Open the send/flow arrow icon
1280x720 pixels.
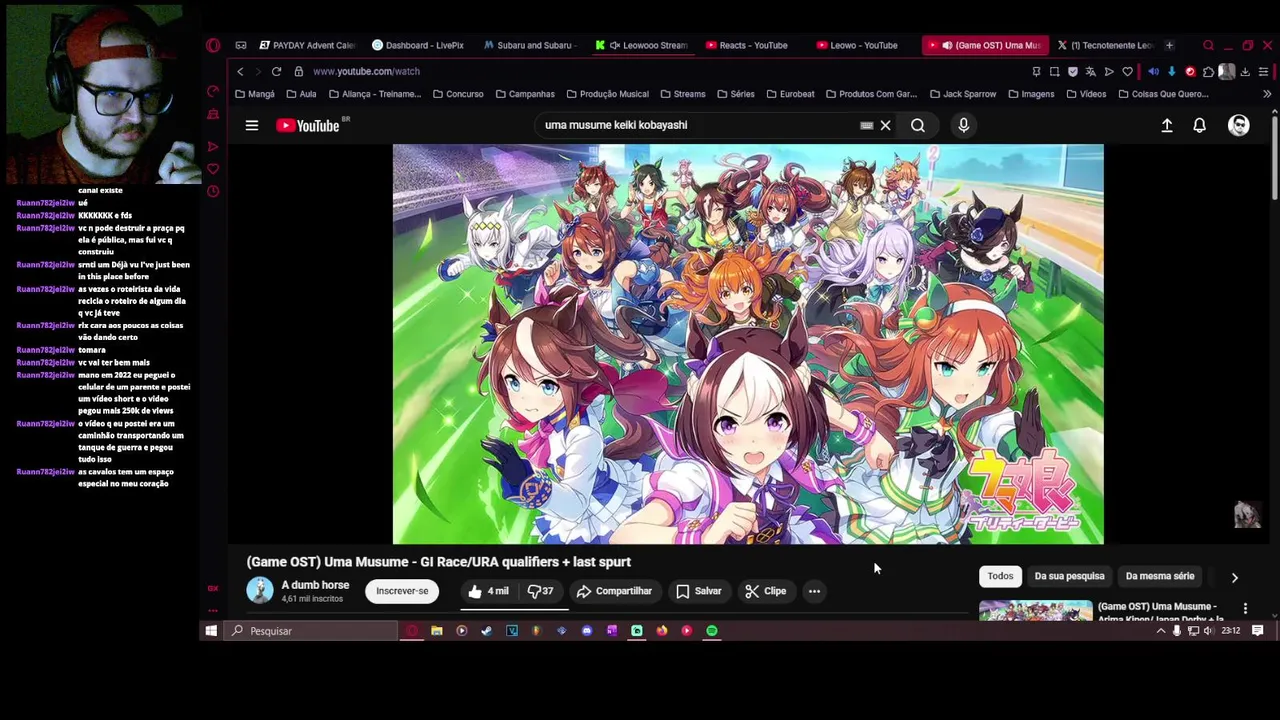1109,71
